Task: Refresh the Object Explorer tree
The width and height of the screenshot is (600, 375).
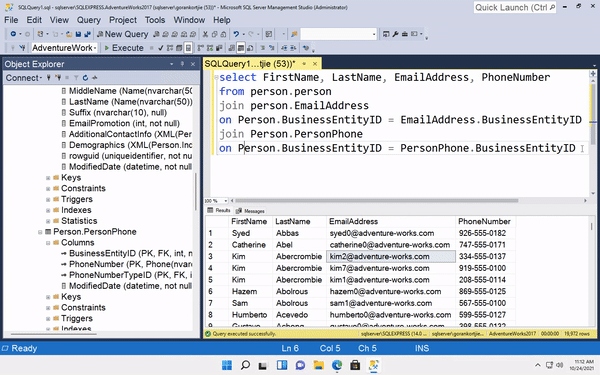Action: (85, 78)
